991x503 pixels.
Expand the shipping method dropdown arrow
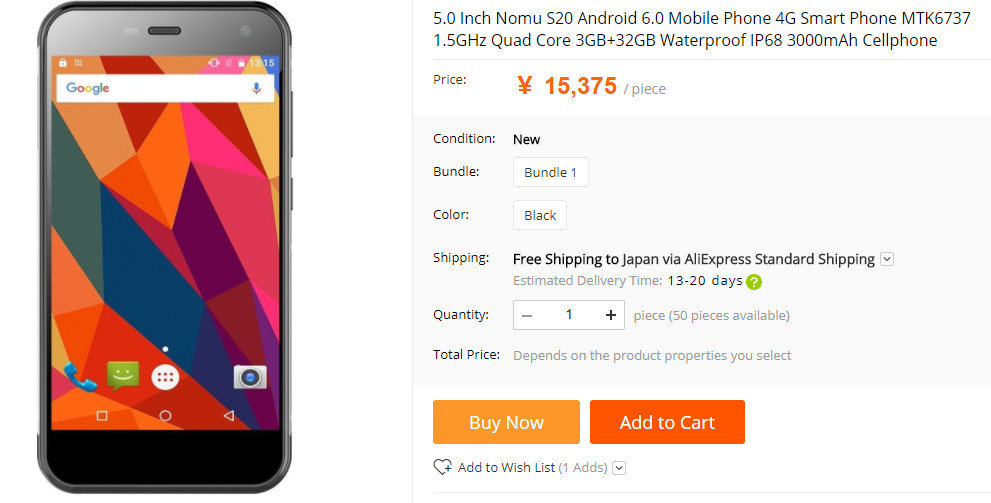(886, 259)
